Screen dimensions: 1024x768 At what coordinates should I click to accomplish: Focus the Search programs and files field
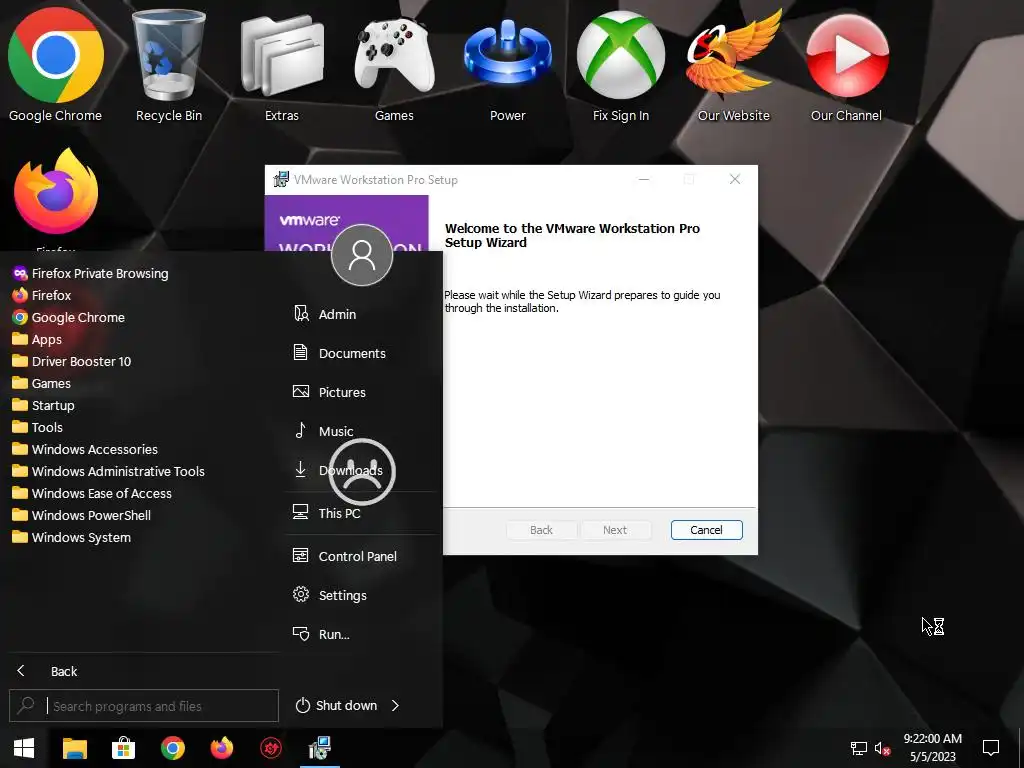click(x=144, y=706)
